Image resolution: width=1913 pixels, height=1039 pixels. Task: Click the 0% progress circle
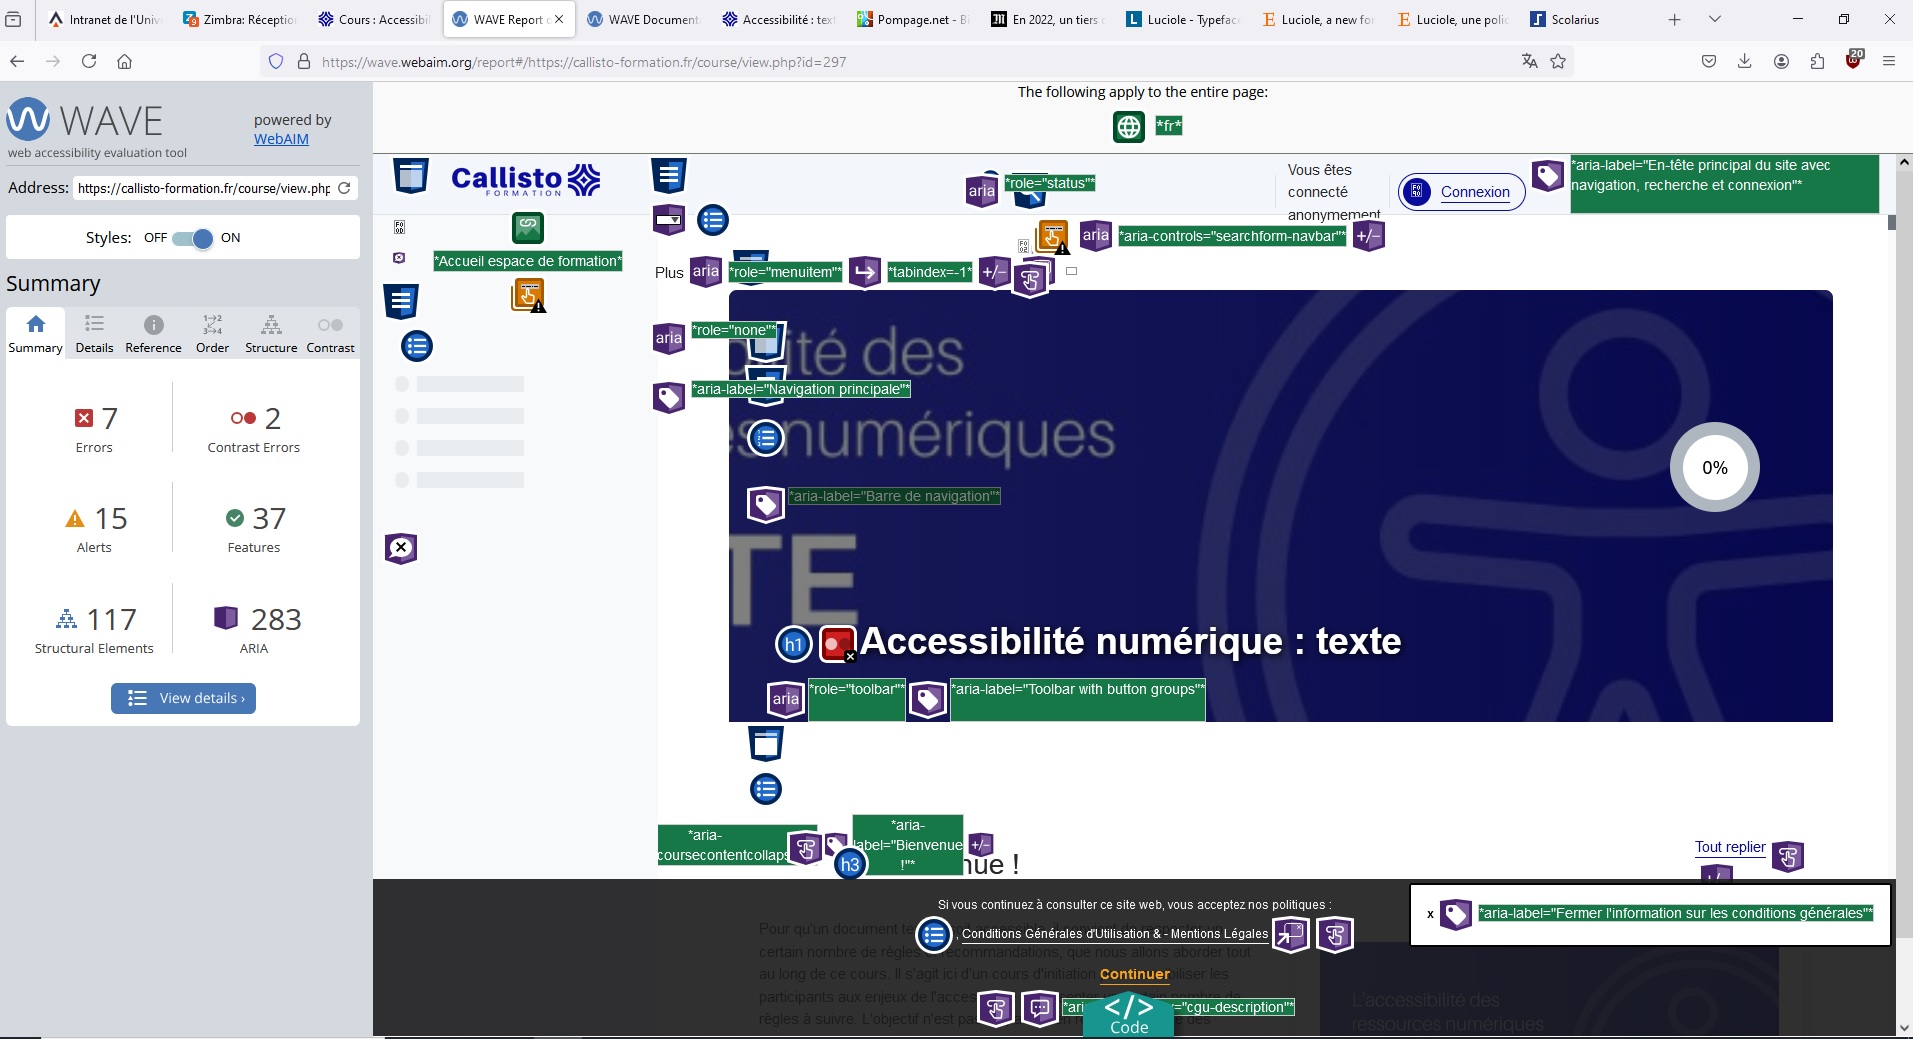pyautogui.click(x=1714, y=467)
